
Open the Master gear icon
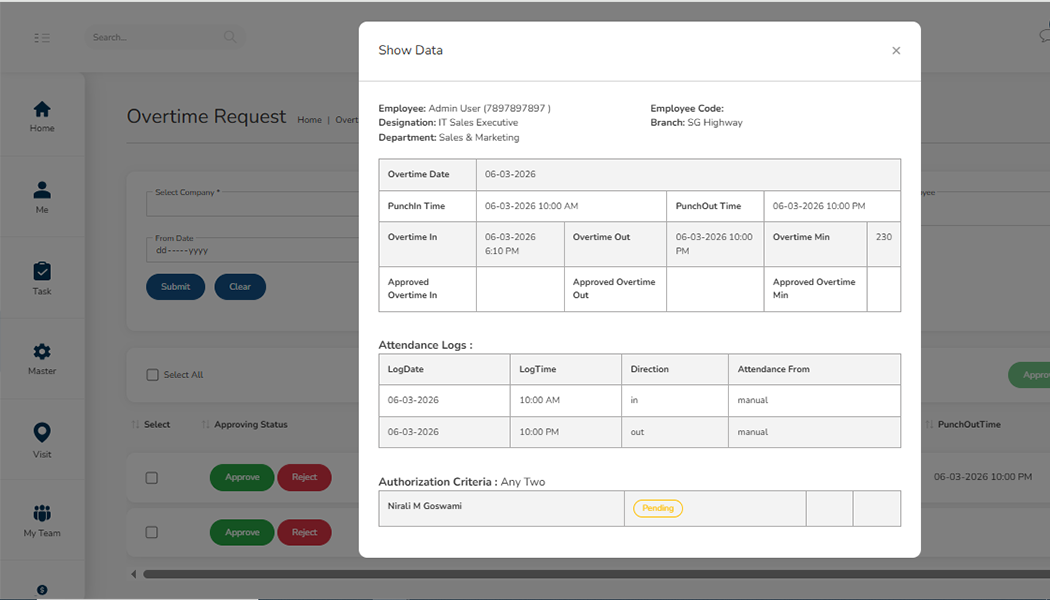pyautogui.click(x=42, y=352)
